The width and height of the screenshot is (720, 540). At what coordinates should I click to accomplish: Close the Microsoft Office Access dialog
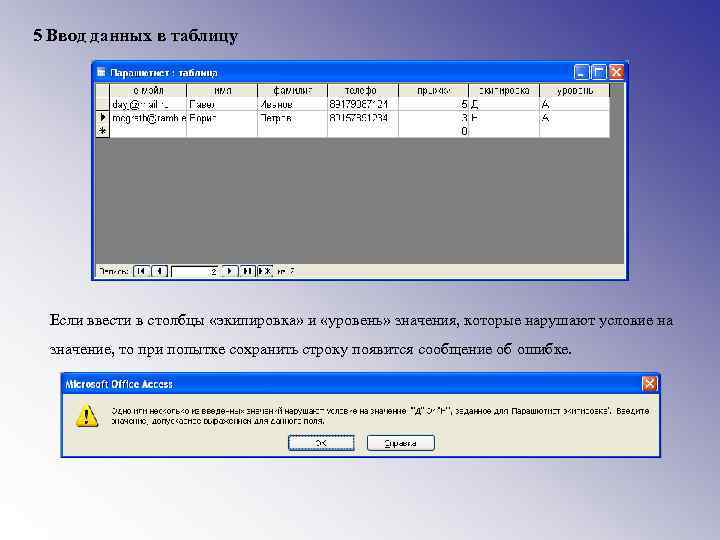(649, 383)
